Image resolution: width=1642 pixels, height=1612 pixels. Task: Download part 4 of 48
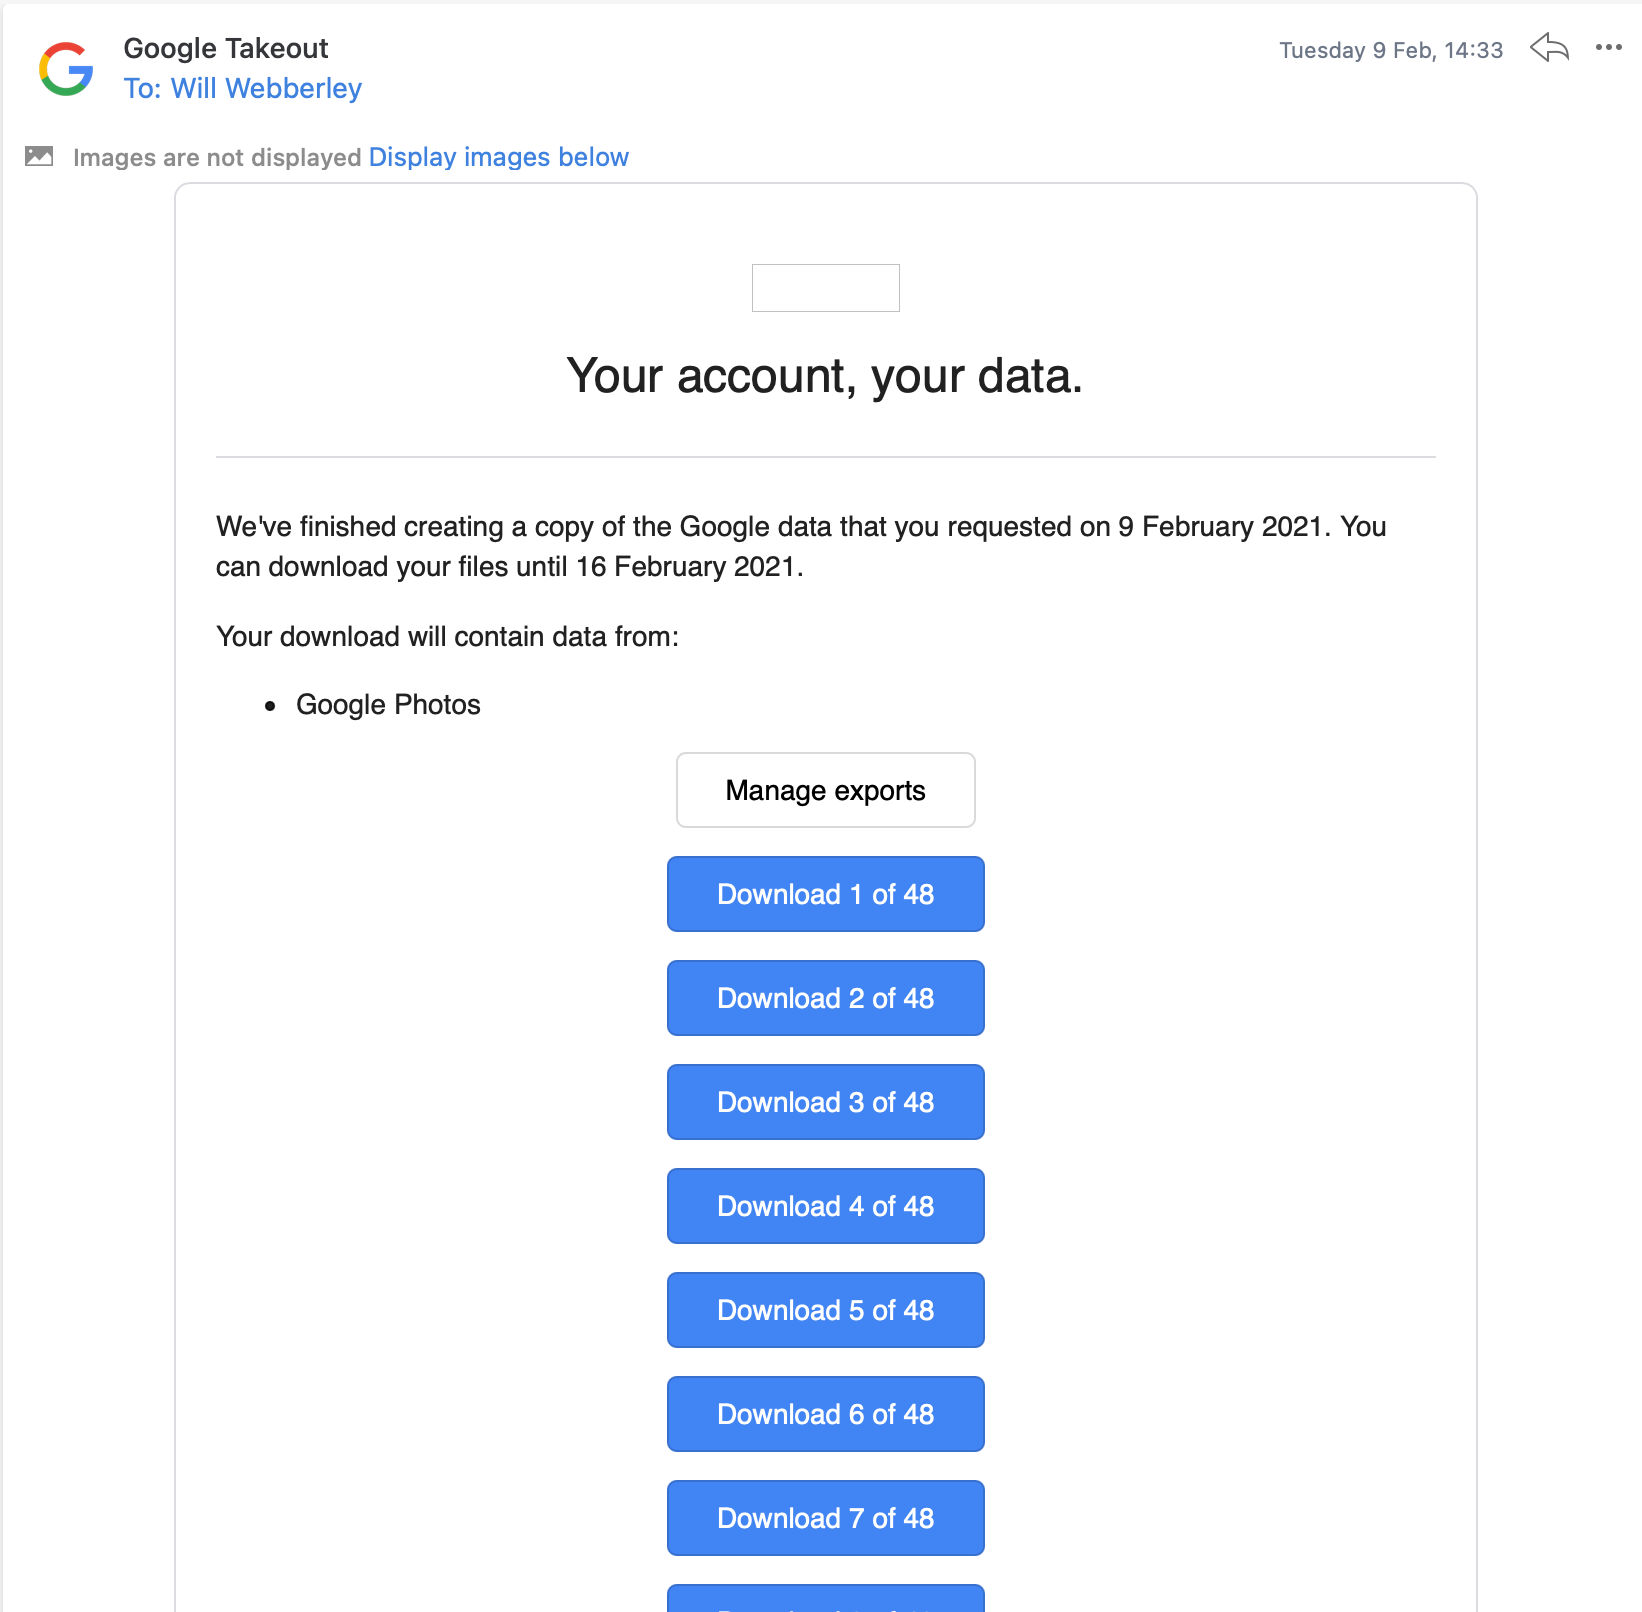coord(825,1205)
